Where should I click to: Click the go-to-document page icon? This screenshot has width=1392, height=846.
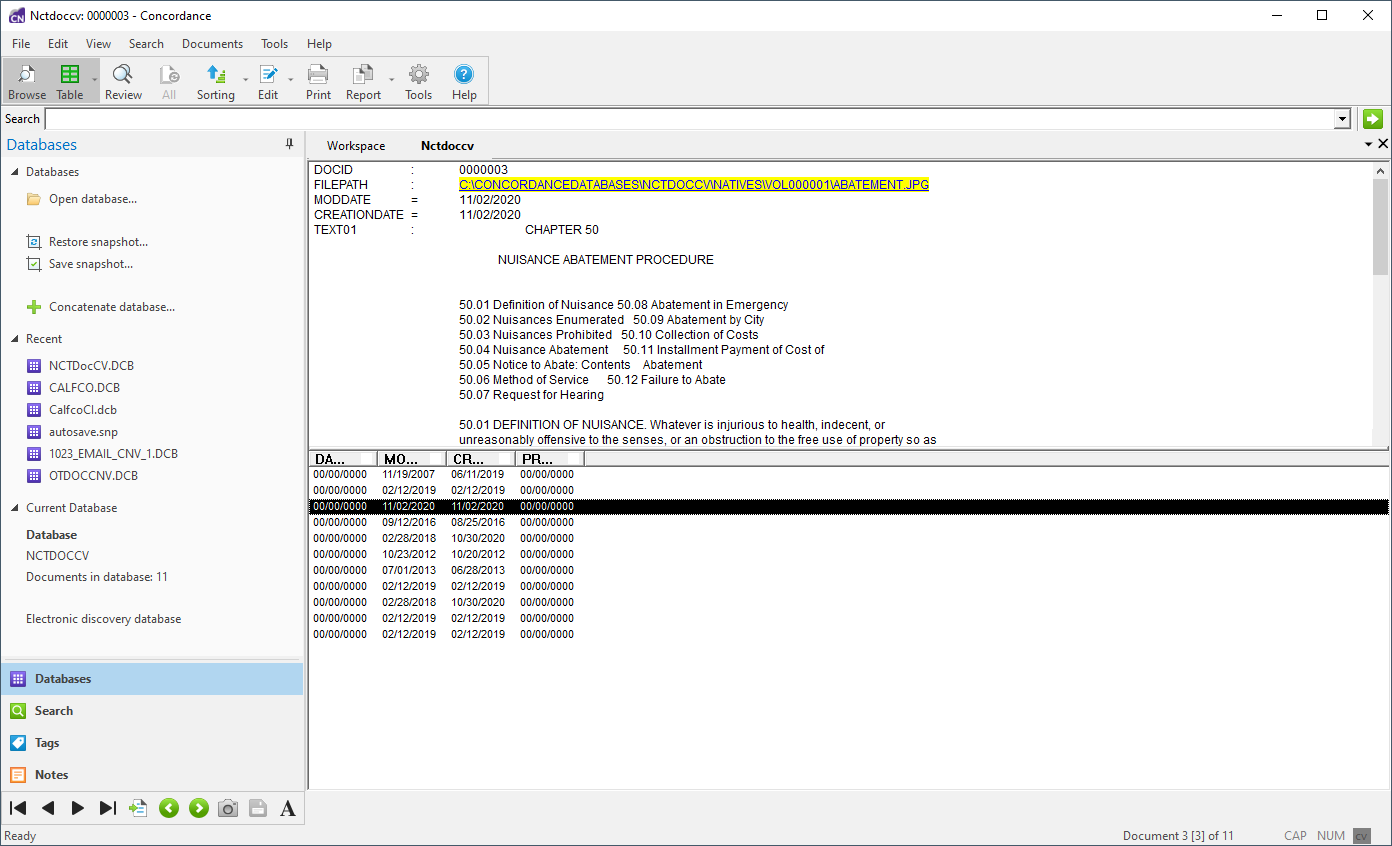[138, 808]
